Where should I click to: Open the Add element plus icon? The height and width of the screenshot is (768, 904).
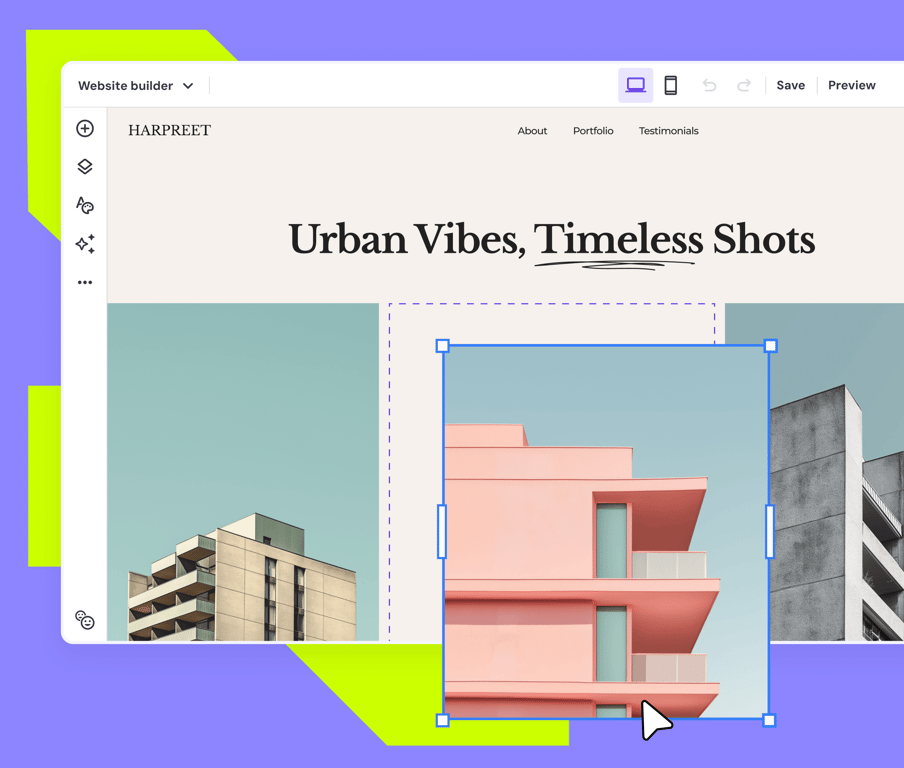coord(85,129)
